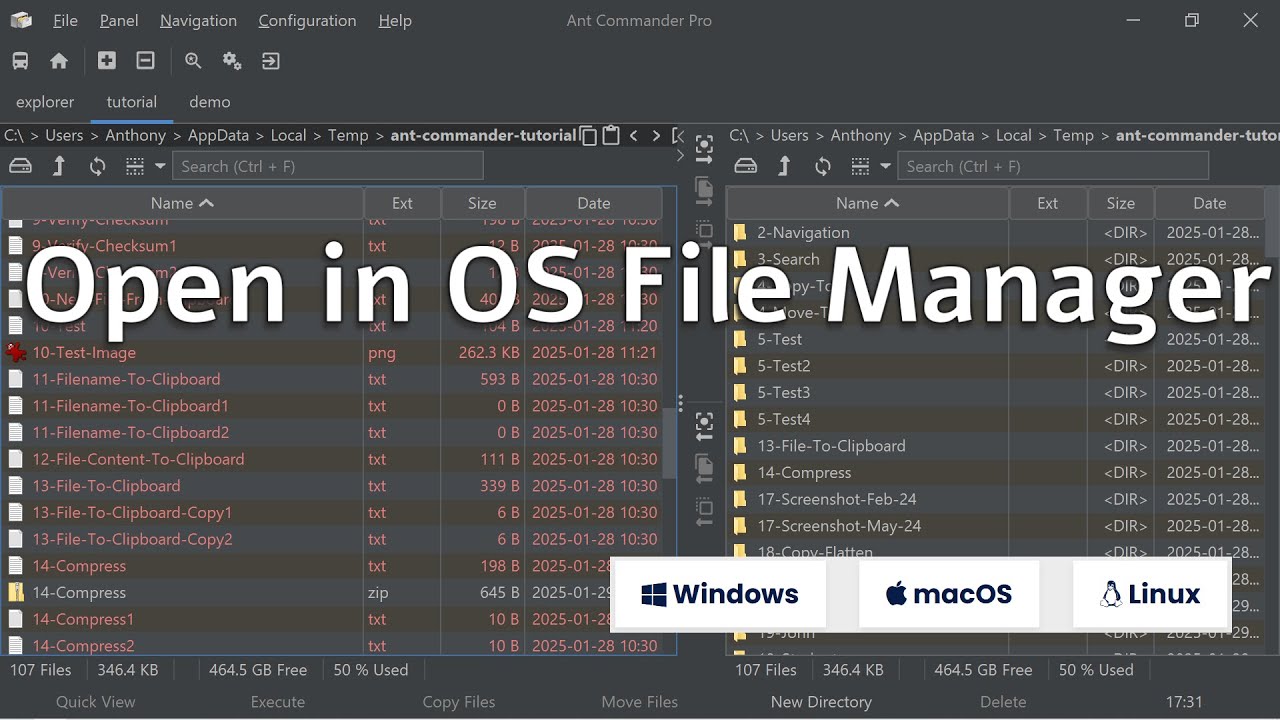This screenshot has width=1280, height=720.
Task: Focus the left panel search field
Action: tap(328, 166)
